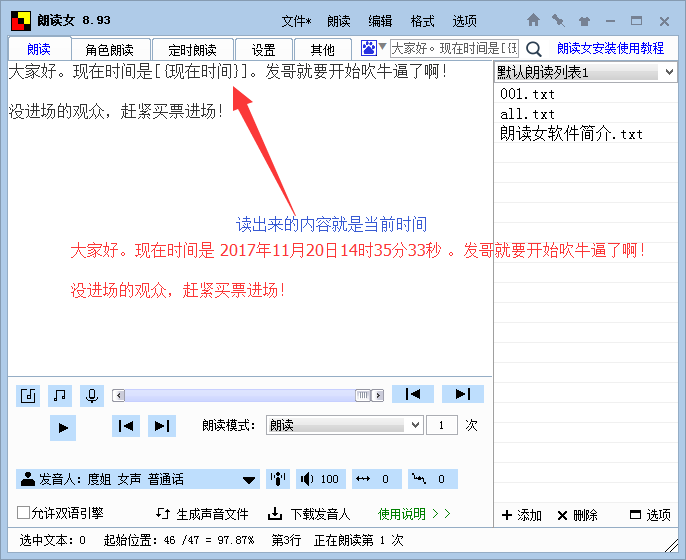Viewport: 686px width, 560px height.
Task: Open the 格式 menu
Action: 422,21
